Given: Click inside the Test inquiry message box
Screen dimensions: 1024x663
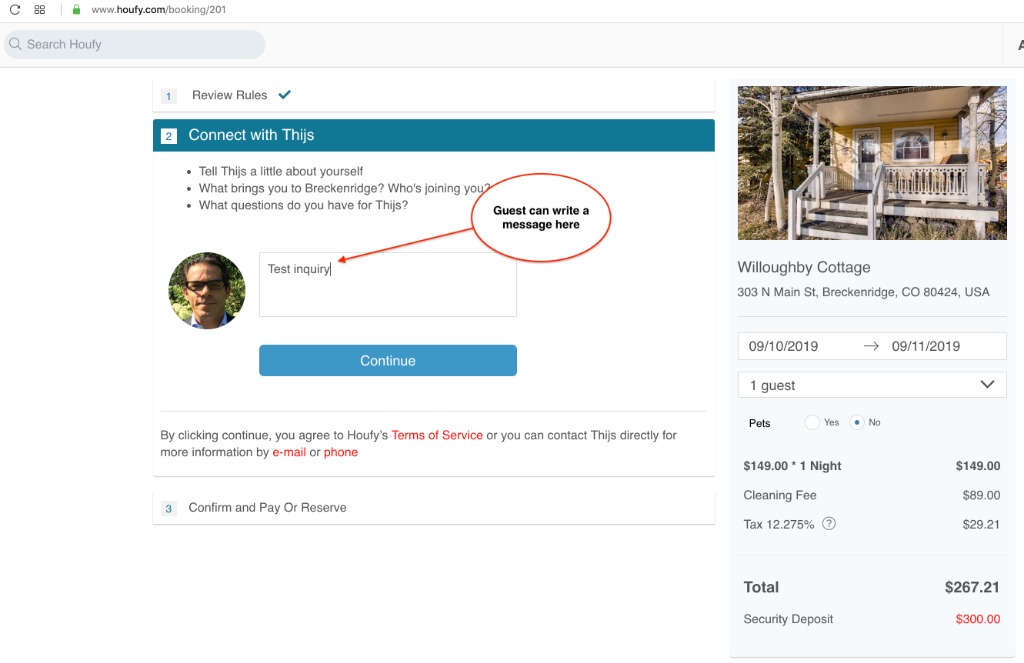Looking at the screenshot, I should pyautogui.click(x=387, y=284).
